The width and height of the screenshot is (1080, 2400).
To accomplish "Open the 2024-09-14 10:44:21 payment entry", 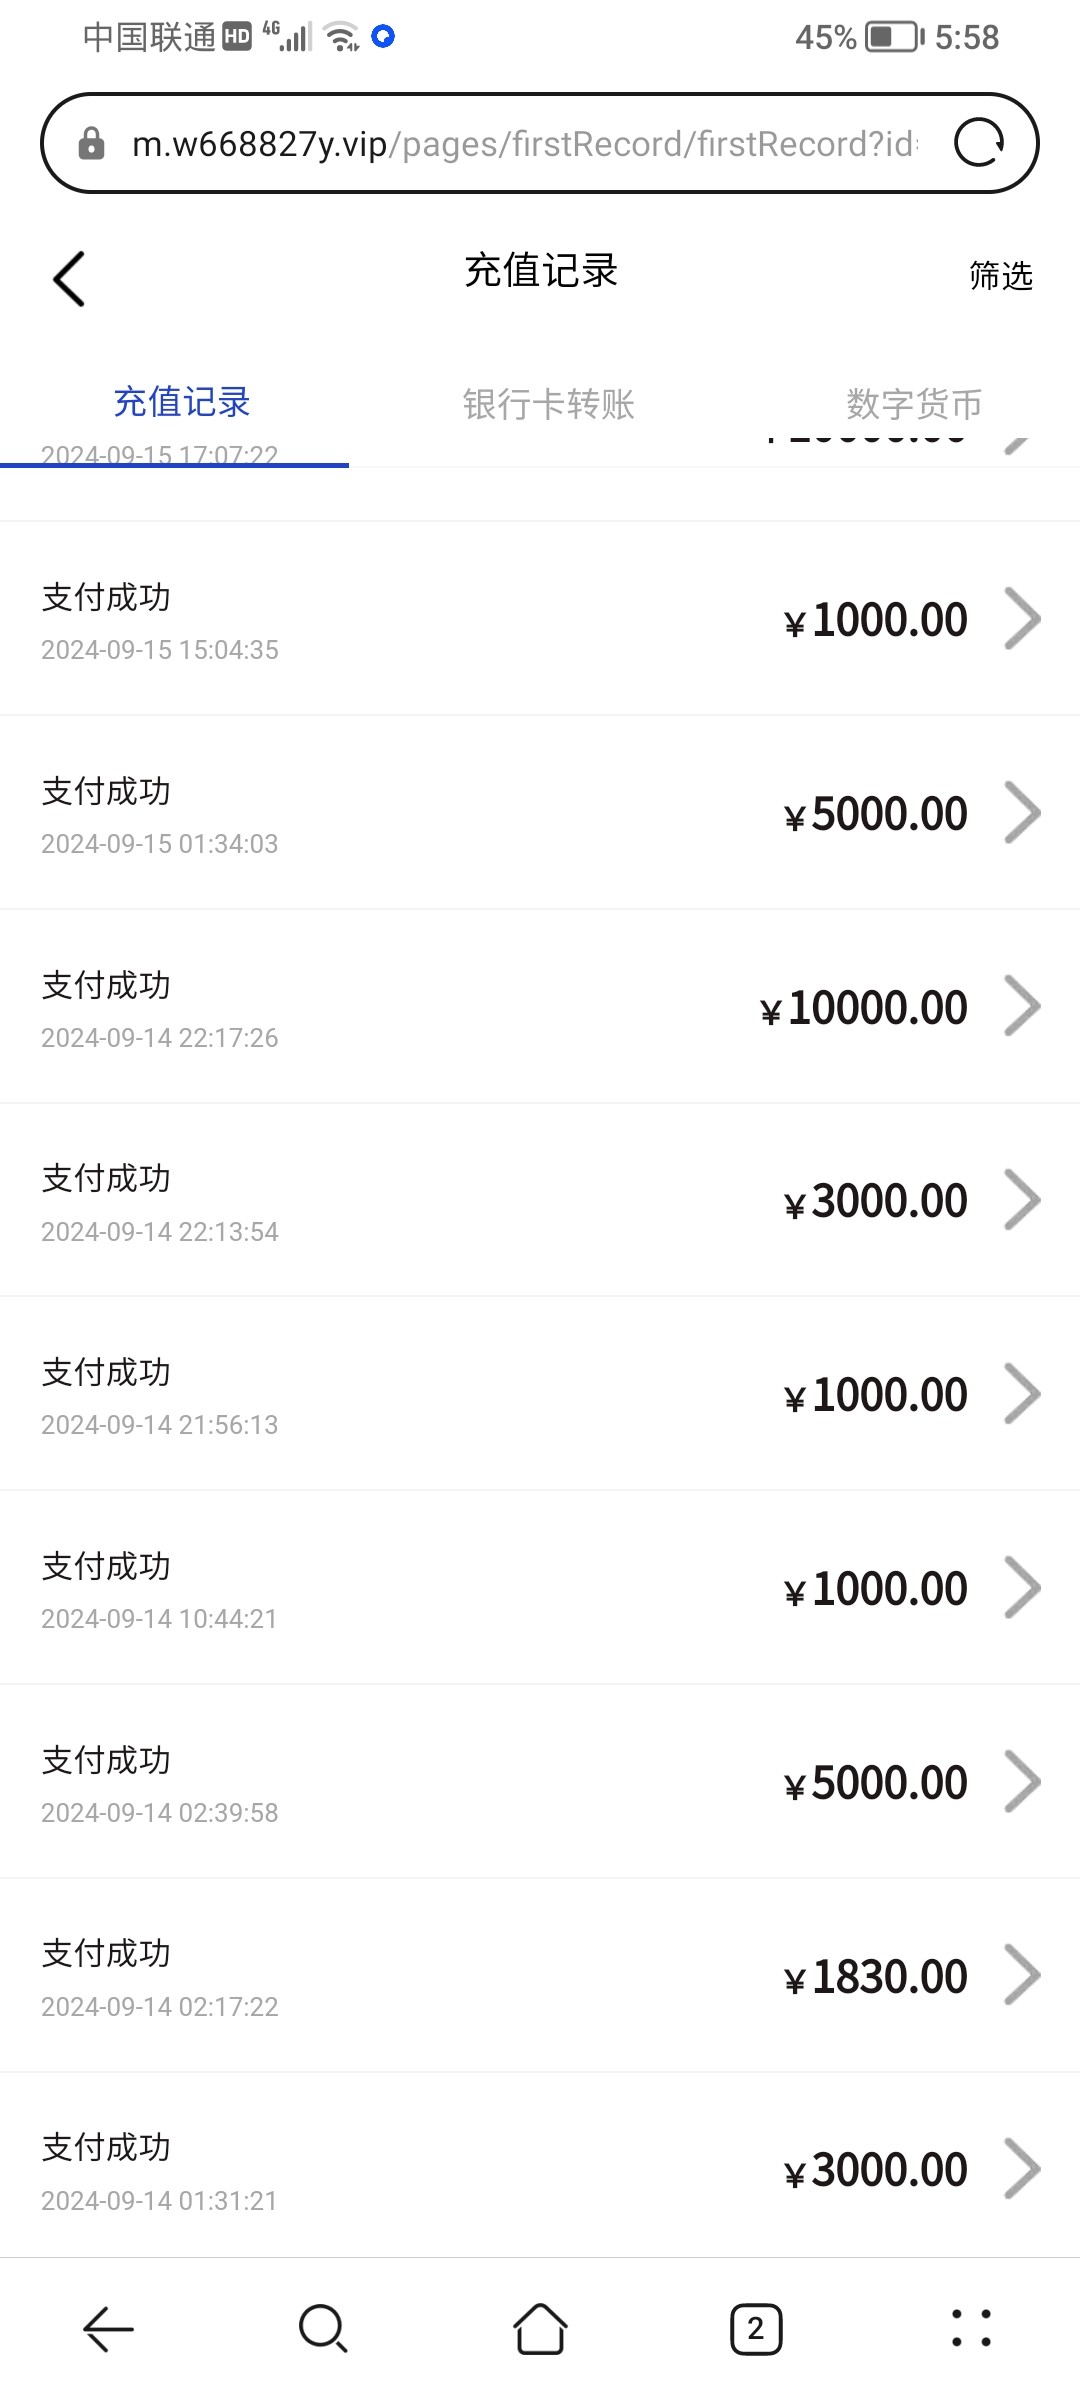I will click(540, 1588).
